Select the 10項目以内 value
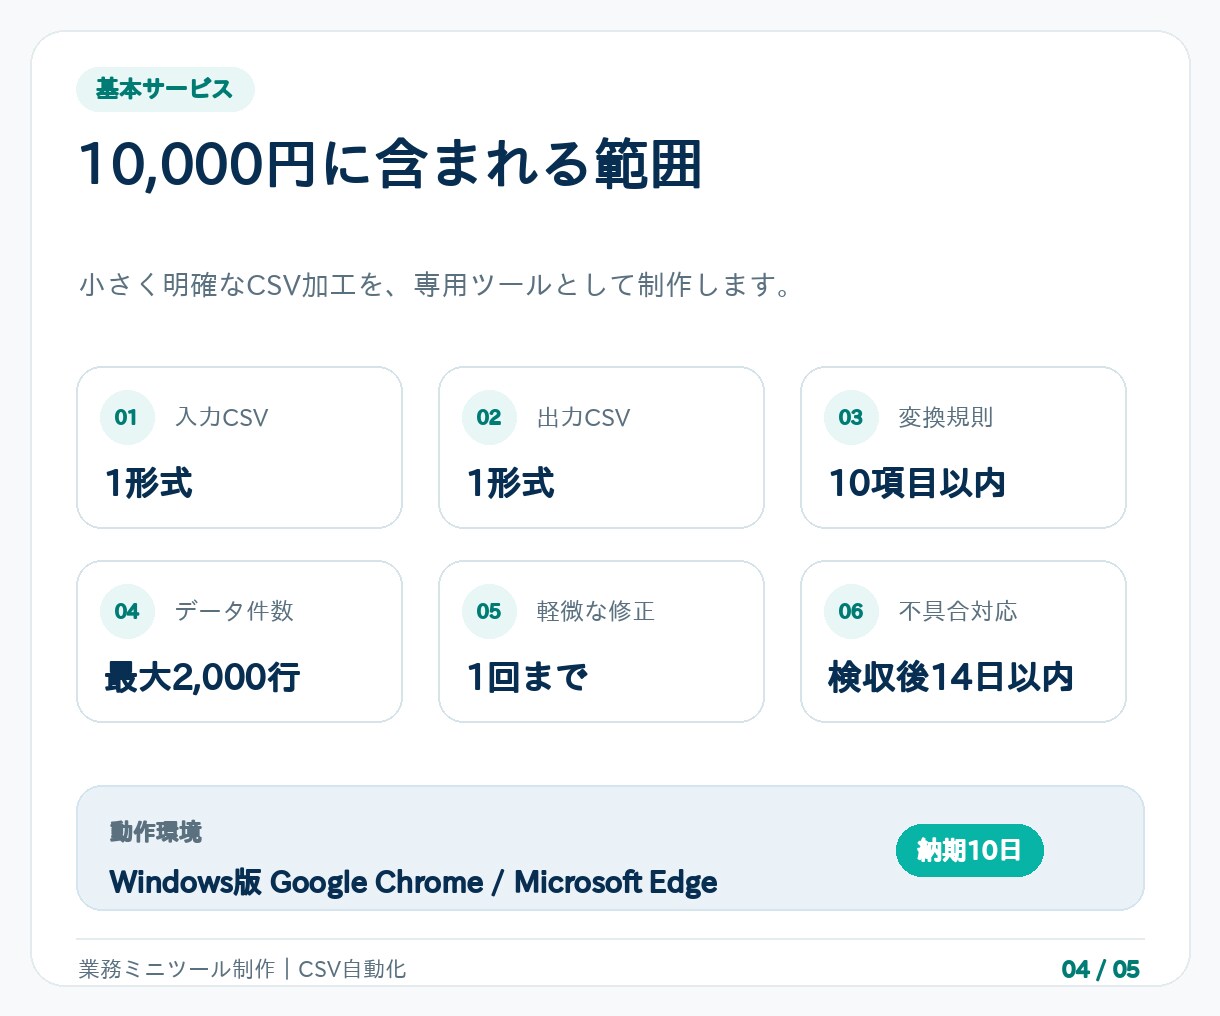The width and height of the screenshot is (1220, 1016). [917, 483]
